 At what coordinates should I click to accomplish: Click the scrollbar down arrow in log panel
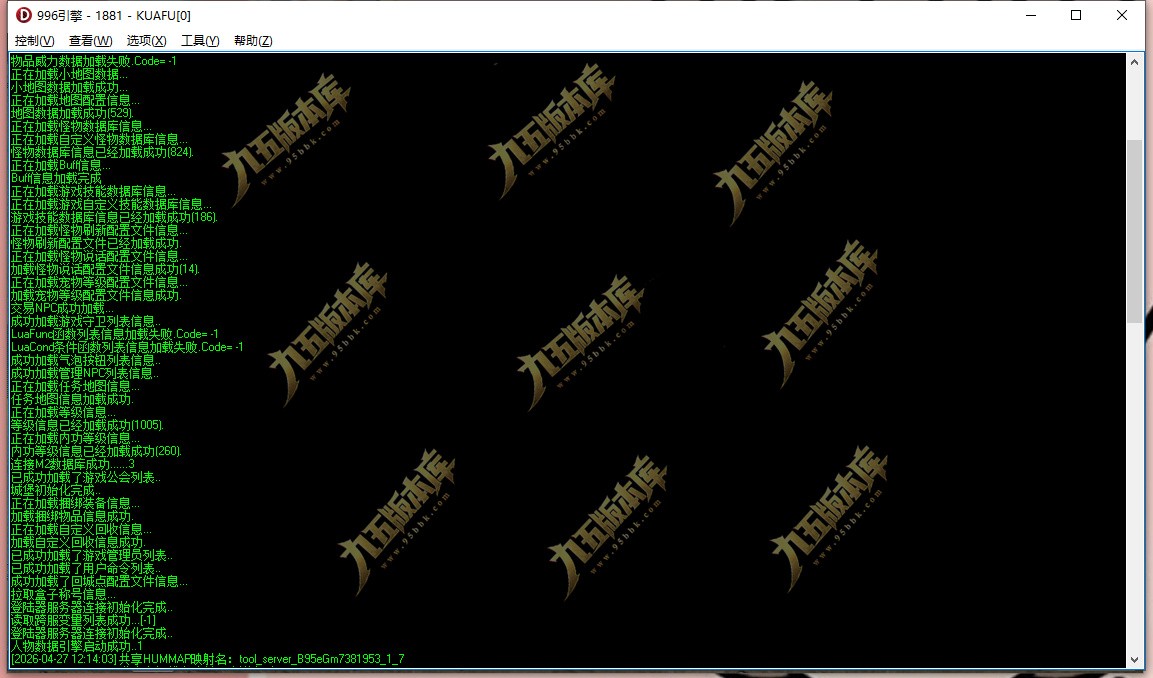(1135, 660)
